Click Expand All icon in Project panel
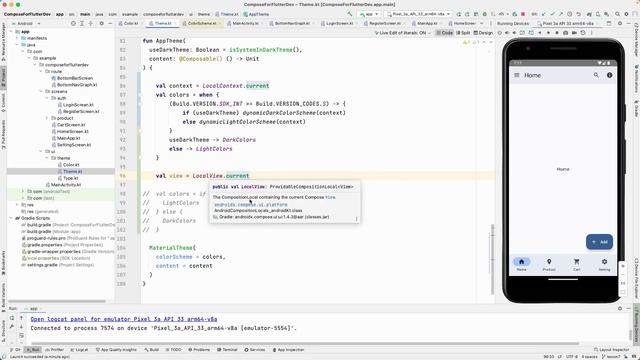Screen dimensions: 640x360 click(82, 24)
